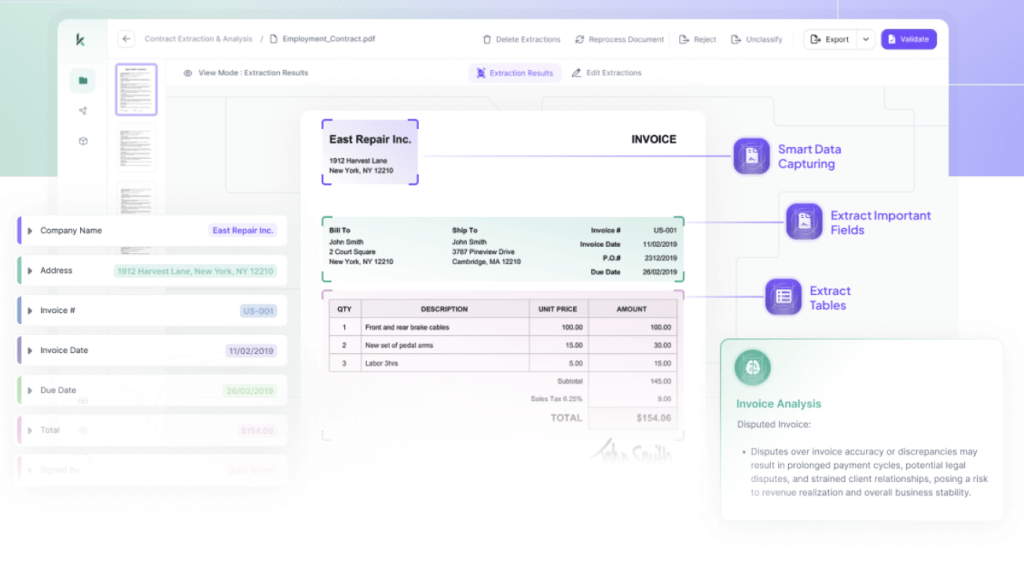This screenshot has width=1024, height=567.
Task: Click Reprocess Document in toolbar
Action: click(x=619, y=40)
